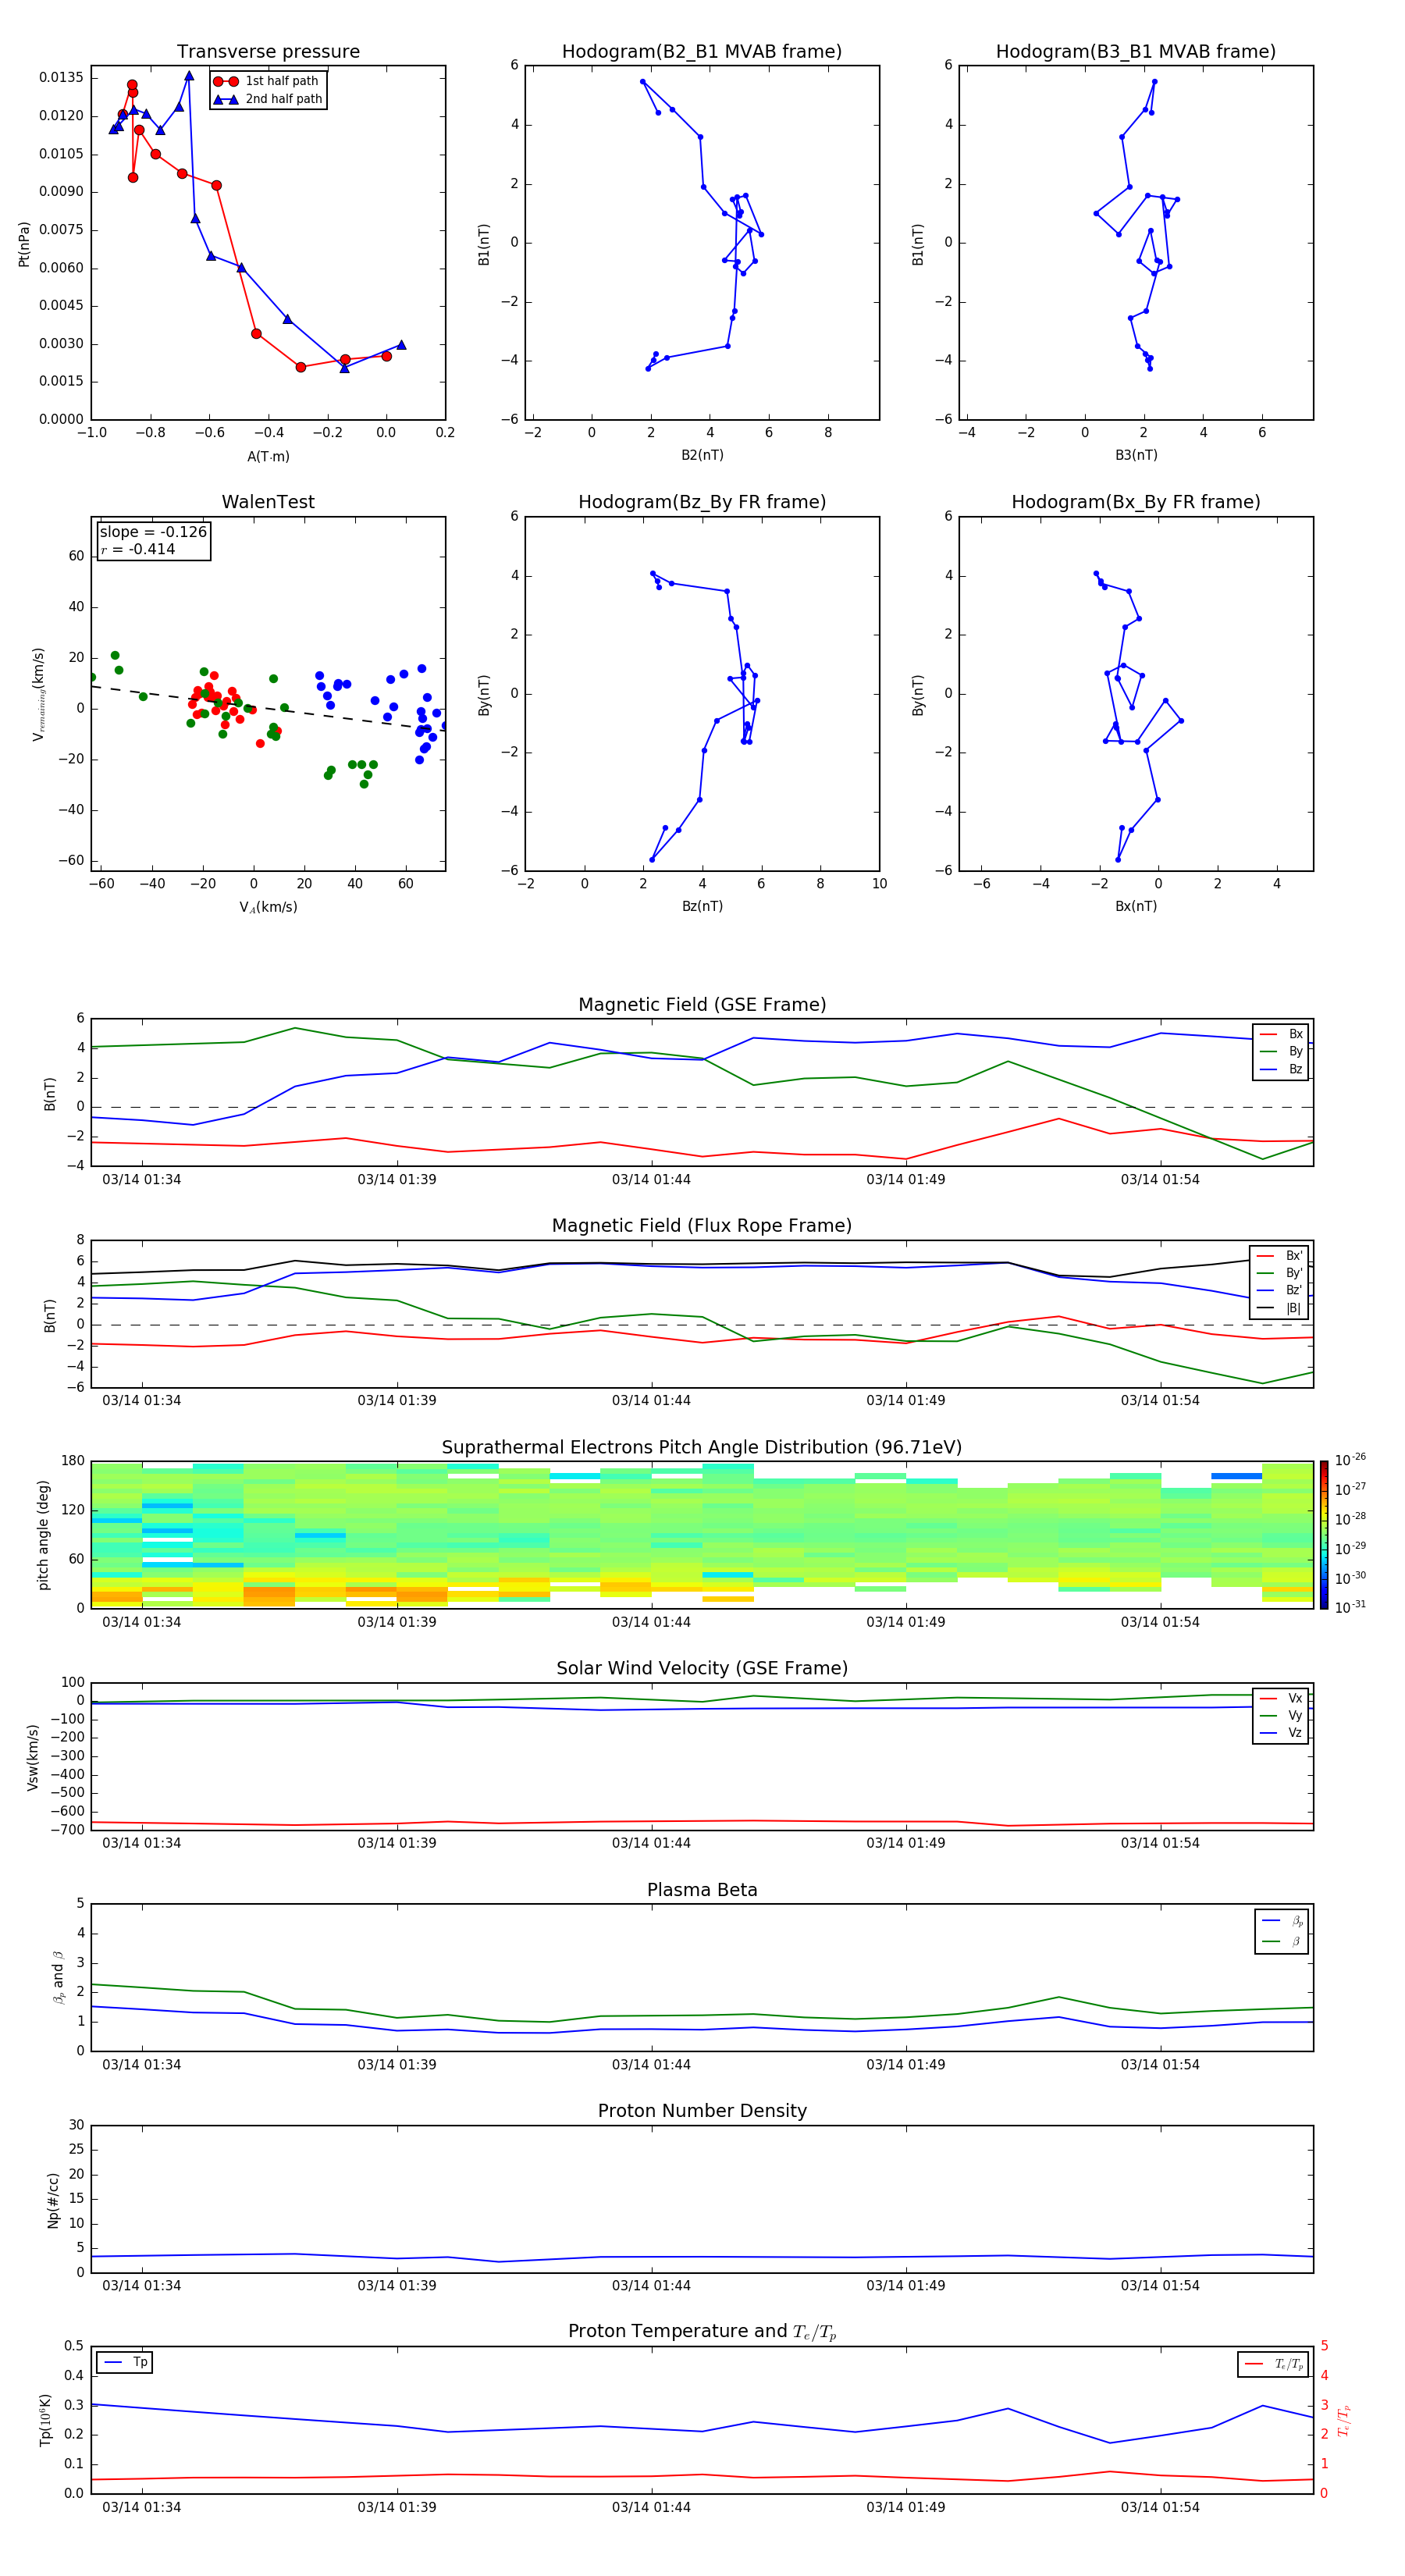Viewport: 1405px width, 2576px height.
Task: Click "03/14 01:34" tick under Proton Number Density panel
Action: (x=142, y=2285)
